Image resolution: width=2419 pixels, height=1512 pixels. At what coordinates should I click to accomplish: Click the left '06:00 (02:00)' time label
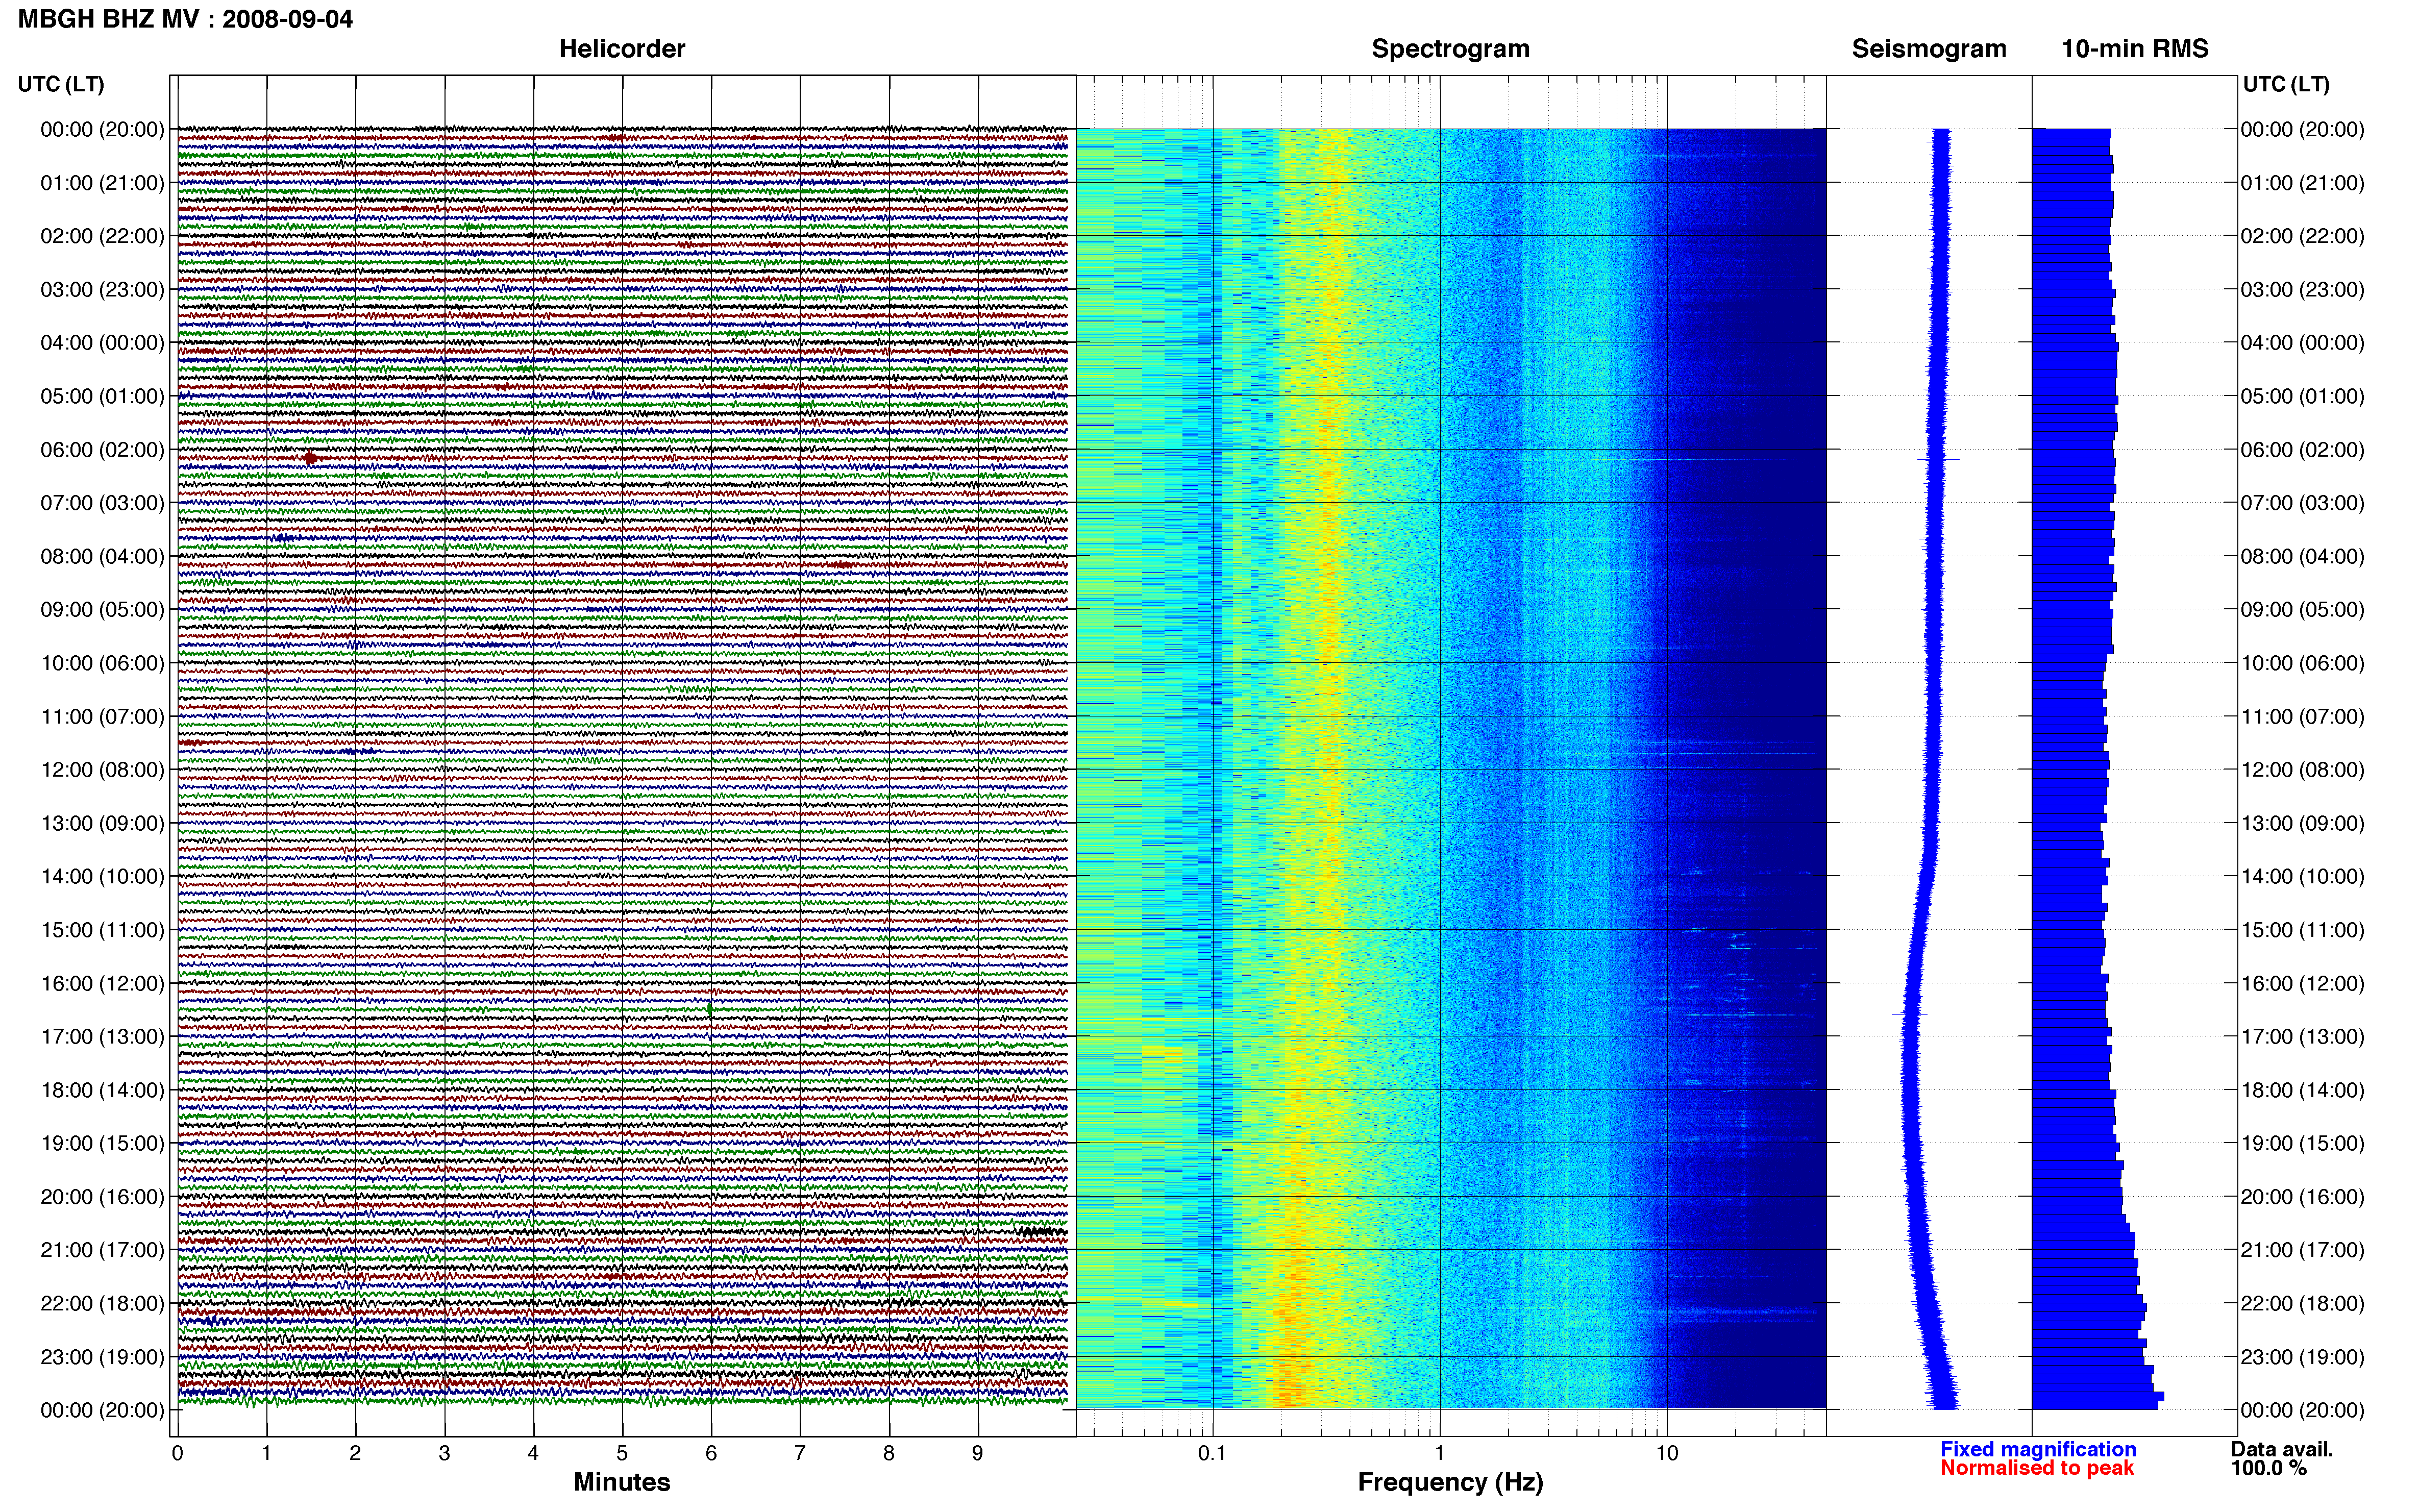pyautogui.click(x=102, y=450)
